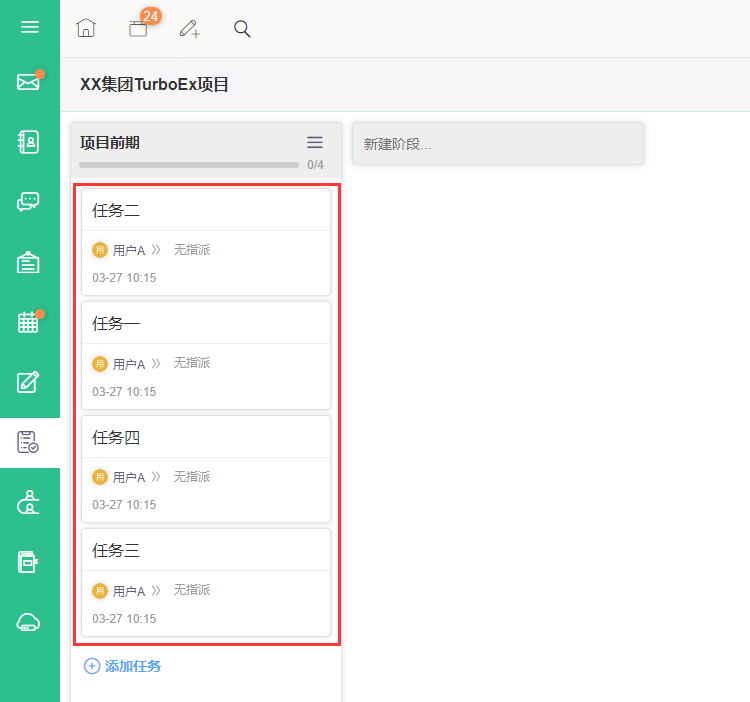The image size is (750, 702).
Task: Open the chat messages icon
Action: pyautogui.click(x=28, y=202)
